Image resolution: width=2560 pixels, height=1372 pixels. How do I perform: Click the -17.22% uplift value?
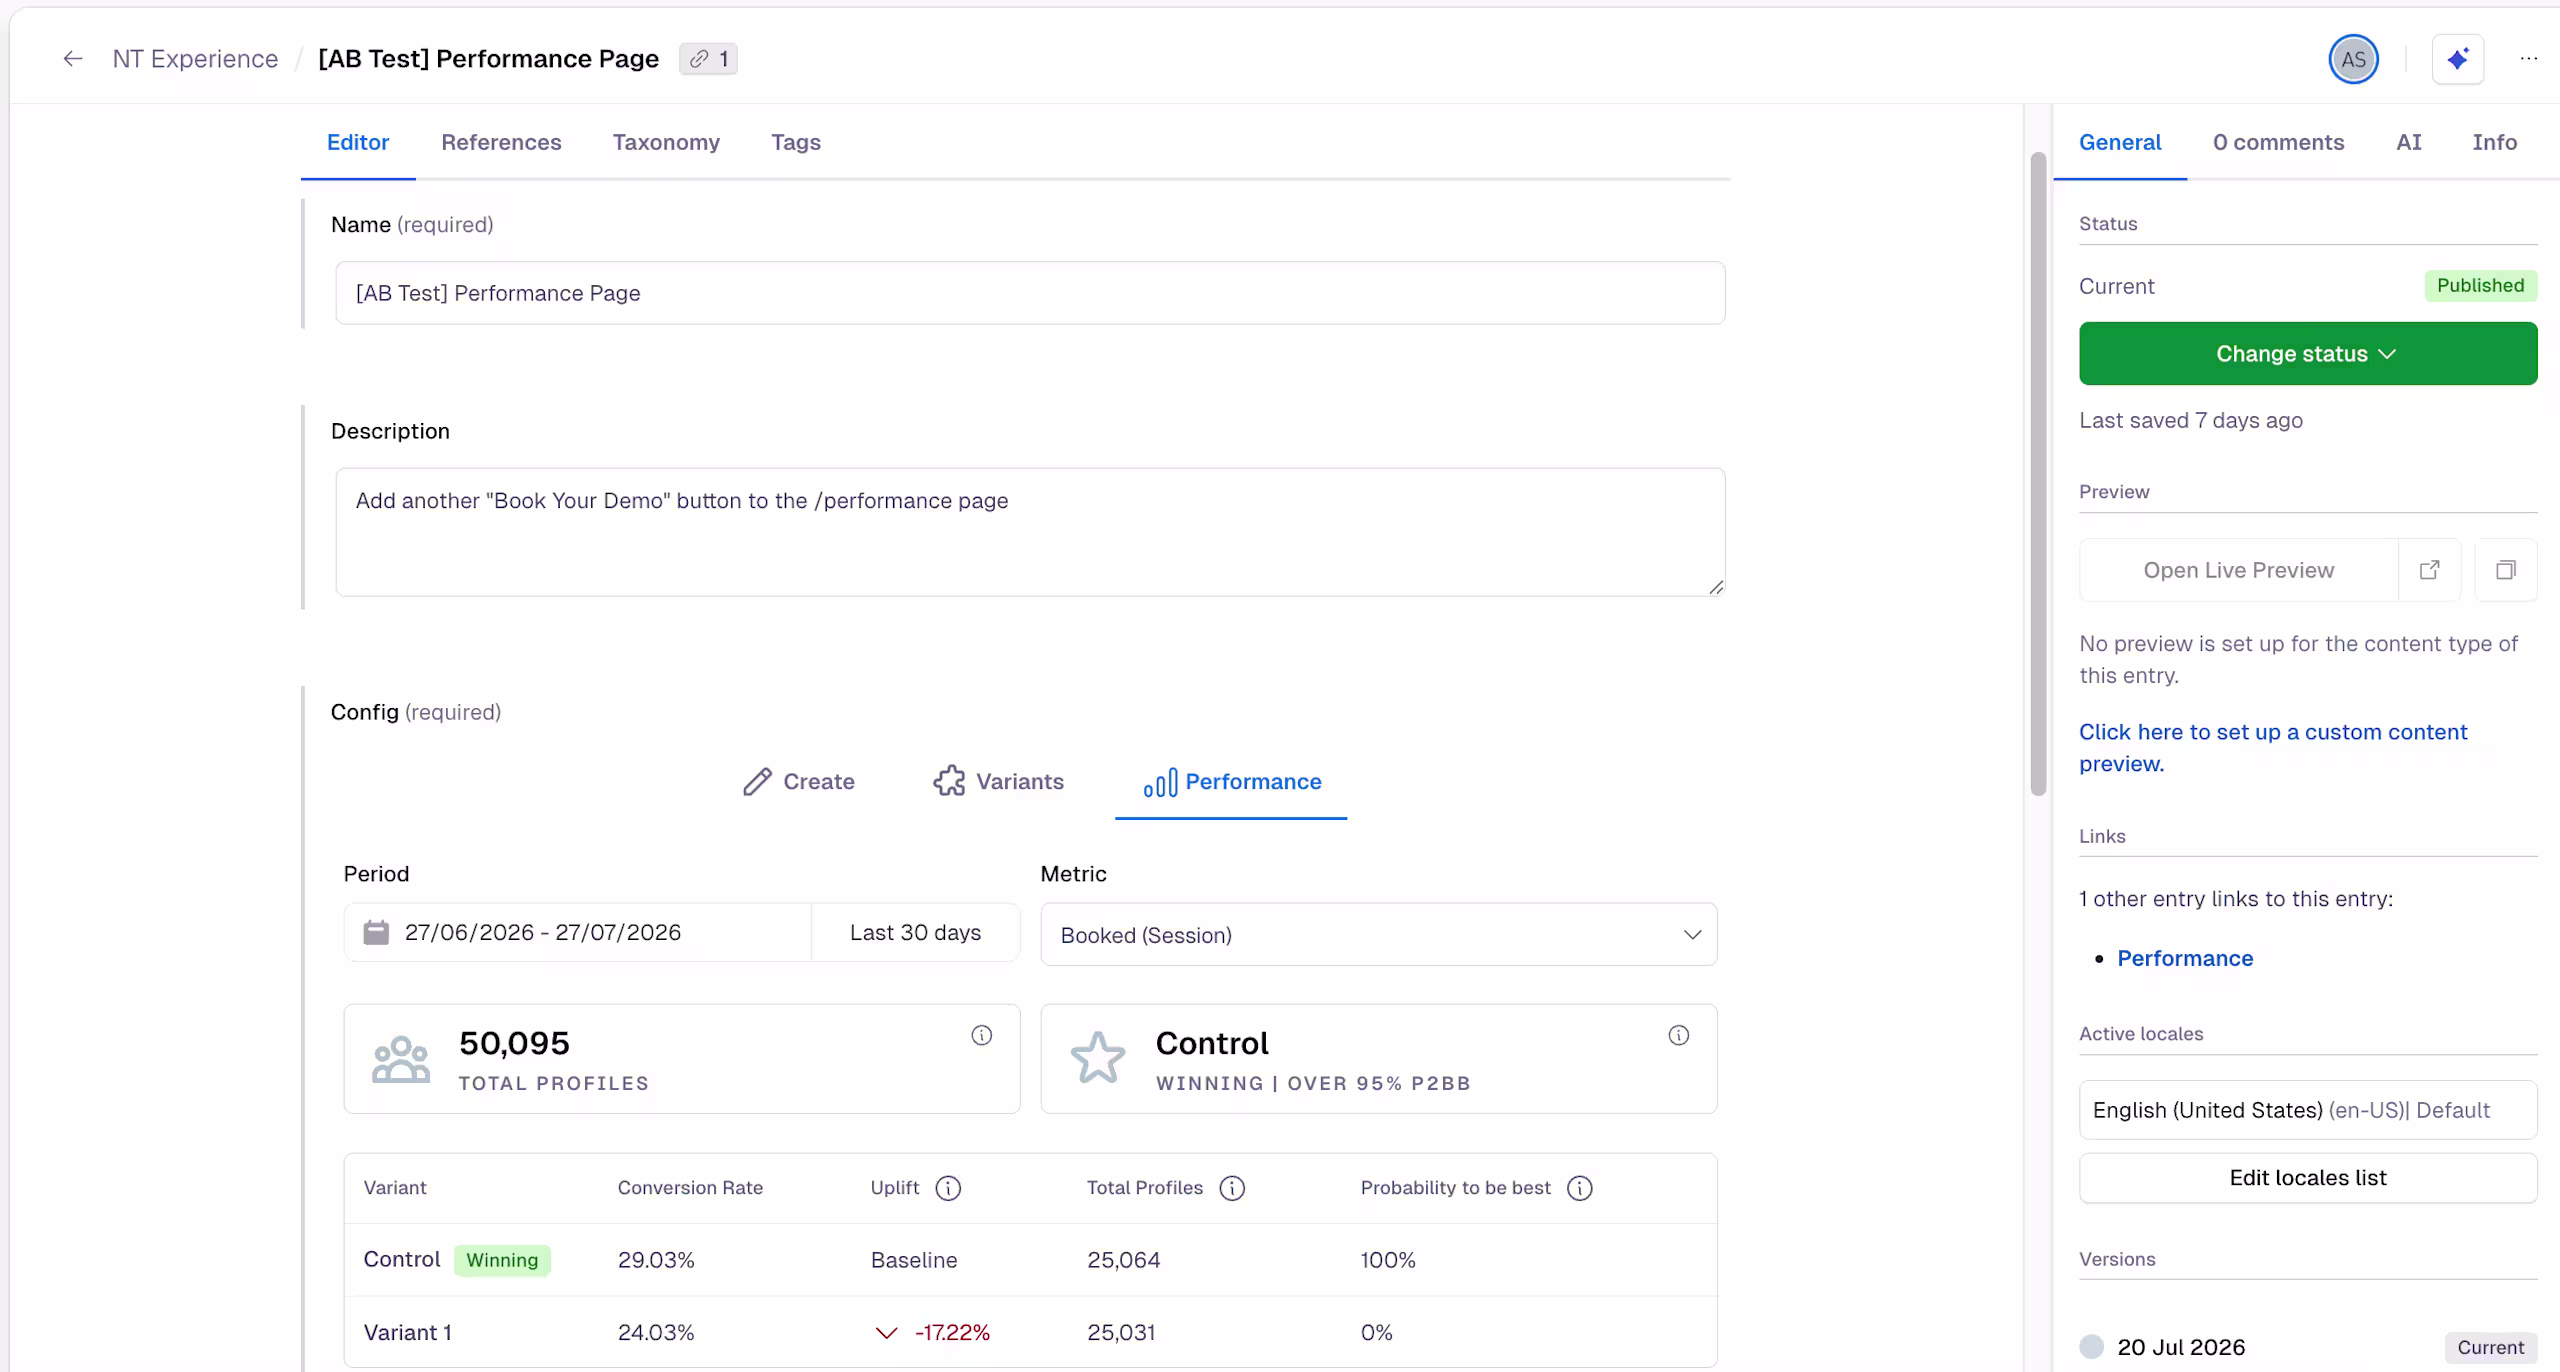click(x=952, y=1332)
